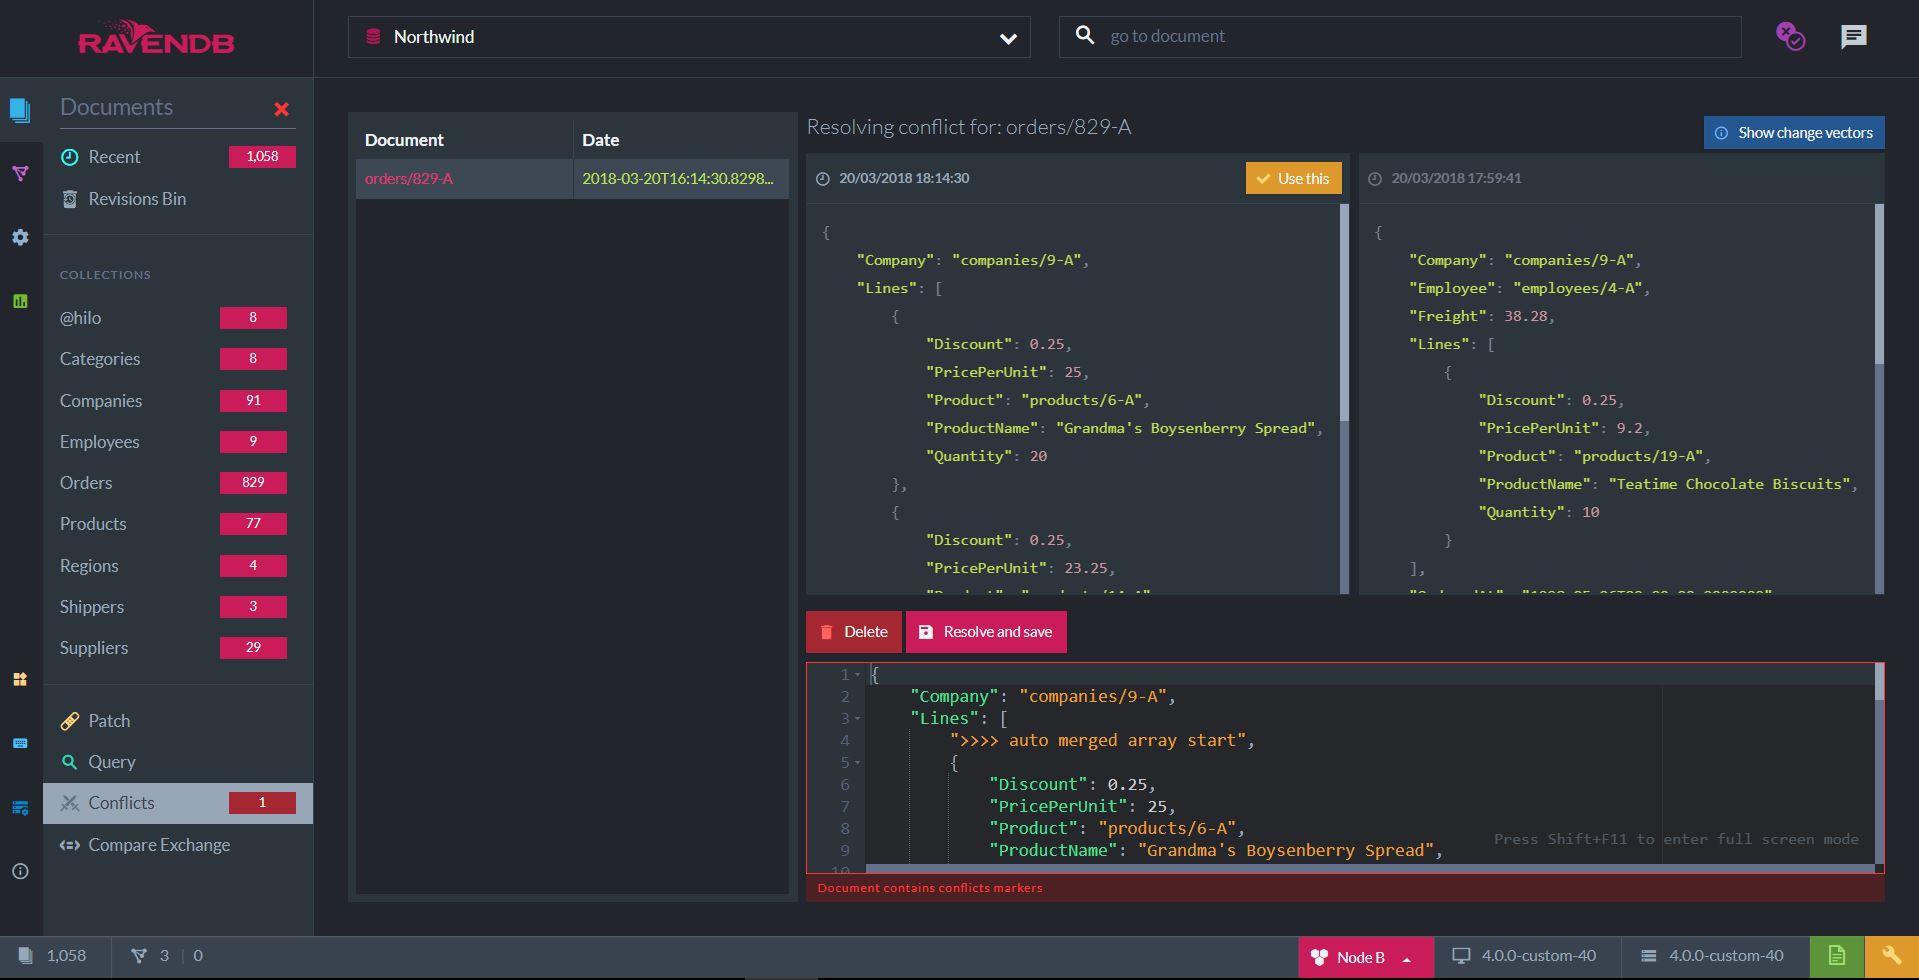Click the merged editor vertical scrollbar
Screen dimensions: 1919x980
[x=1879, y=682]
